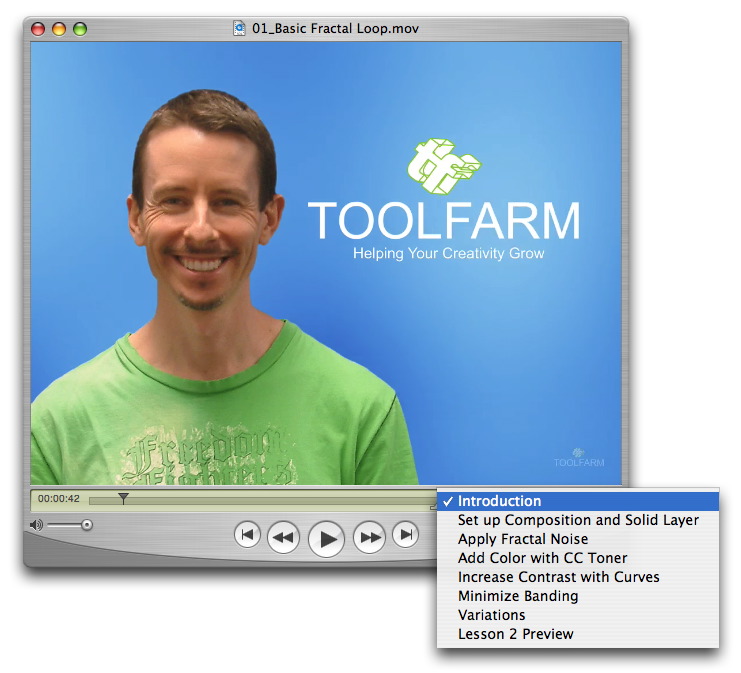Select Lesson 2 Preview chapter

[x=516, y=634]
